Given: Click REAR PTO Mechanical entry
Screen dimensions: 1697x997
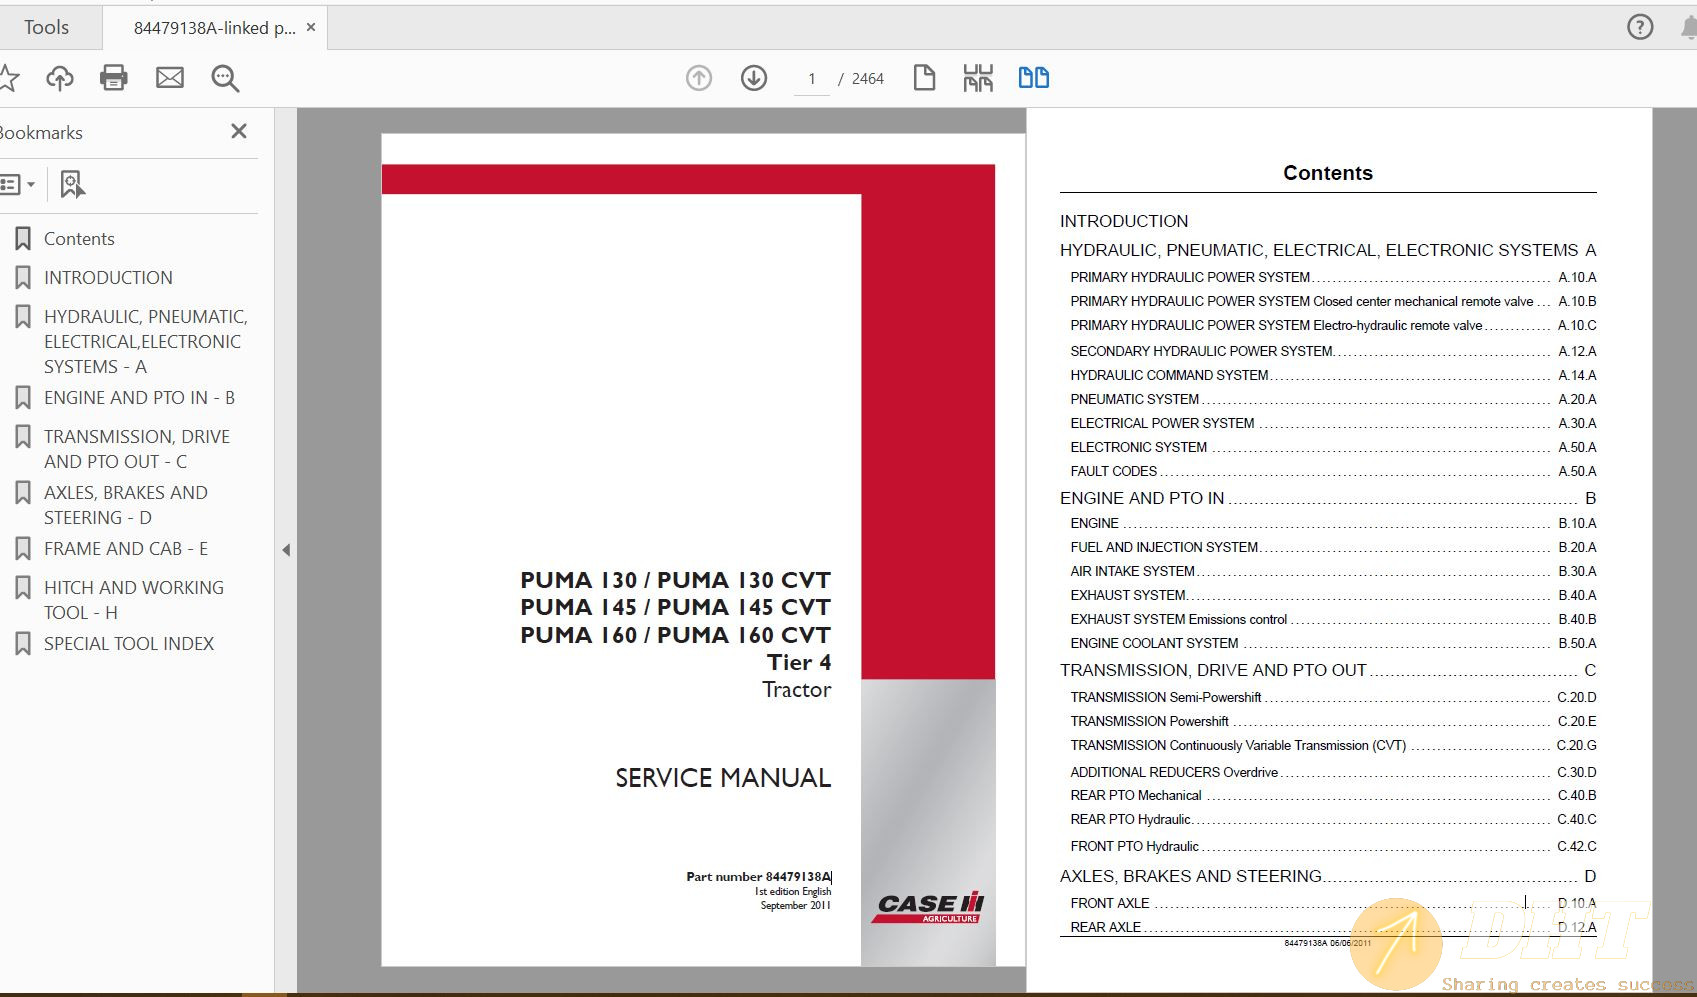Looking at the screenshot, I should (1333, 795).
